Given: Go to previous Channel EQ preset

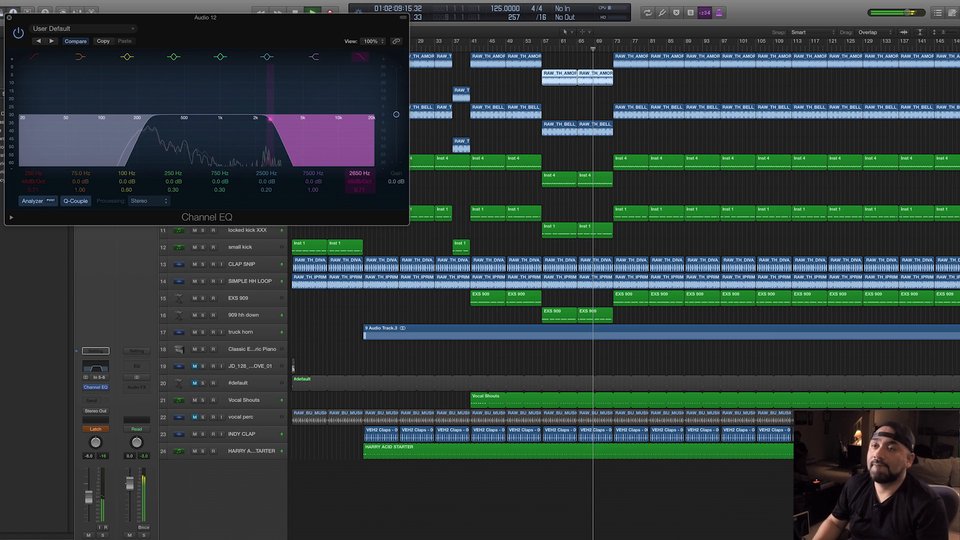Looking at the screenshot, I should pyautogui.click(x=39, y=41).
